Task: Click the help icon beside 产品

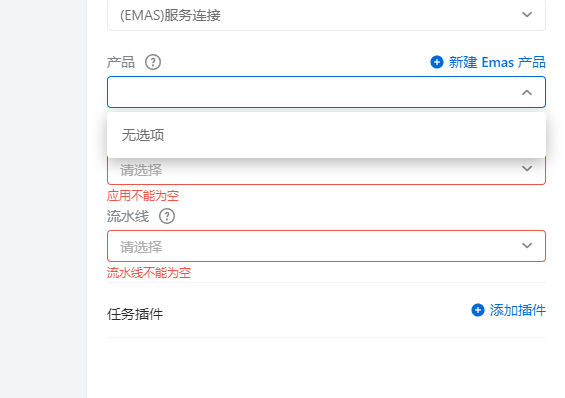Action: [x=153, y=62]
